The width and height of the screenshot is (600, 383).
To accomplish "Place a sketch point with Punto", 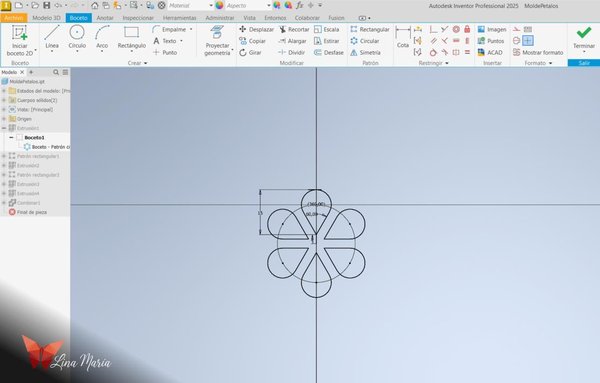I will point(165,52).
